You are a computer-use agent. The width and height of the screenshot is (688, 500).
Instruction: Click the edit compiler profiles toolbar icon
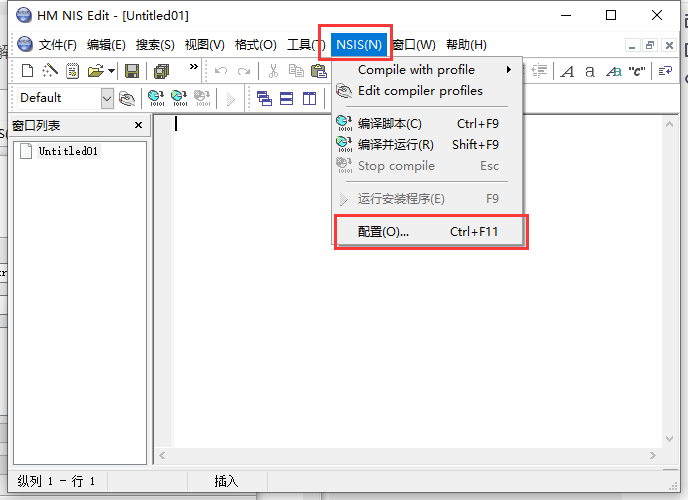click(x=127, y=98)
